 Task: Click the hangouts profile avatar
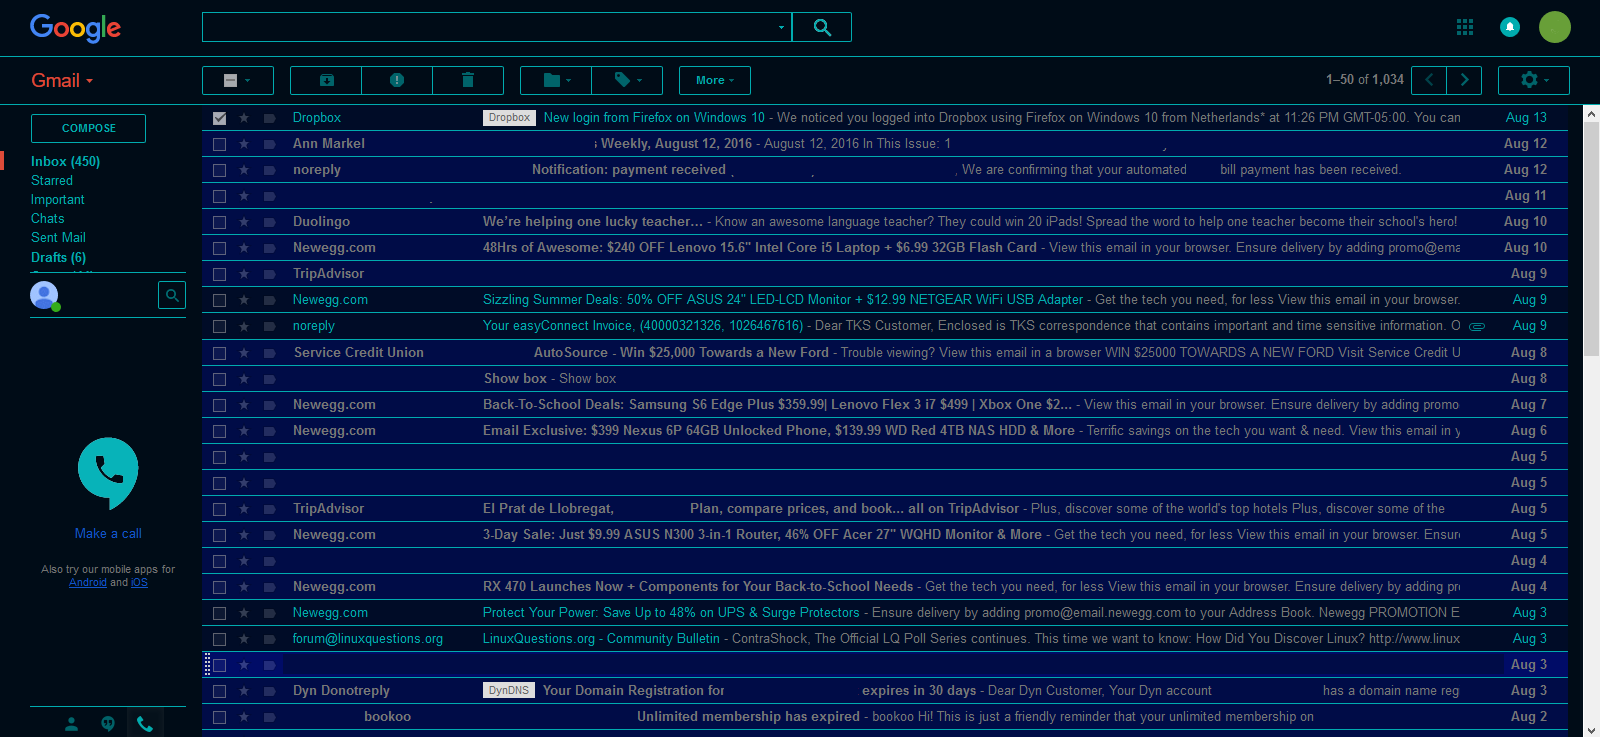click(x=44, y=295)
